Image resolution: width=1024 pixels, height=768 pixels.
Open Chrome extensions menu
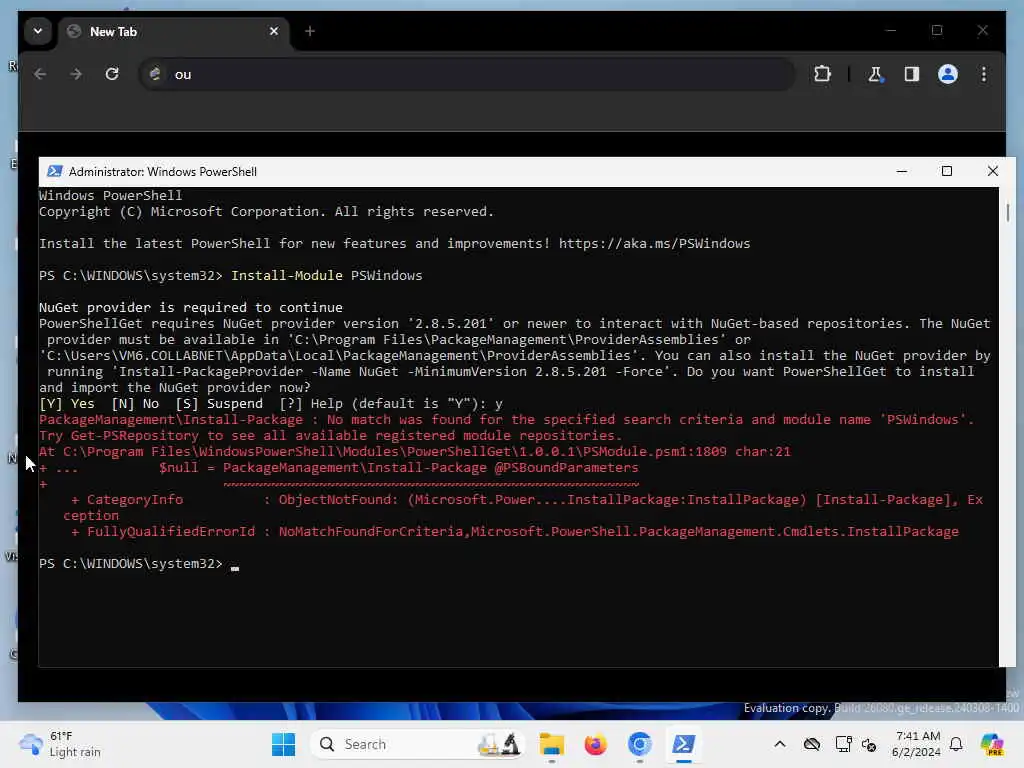point(822,74)
